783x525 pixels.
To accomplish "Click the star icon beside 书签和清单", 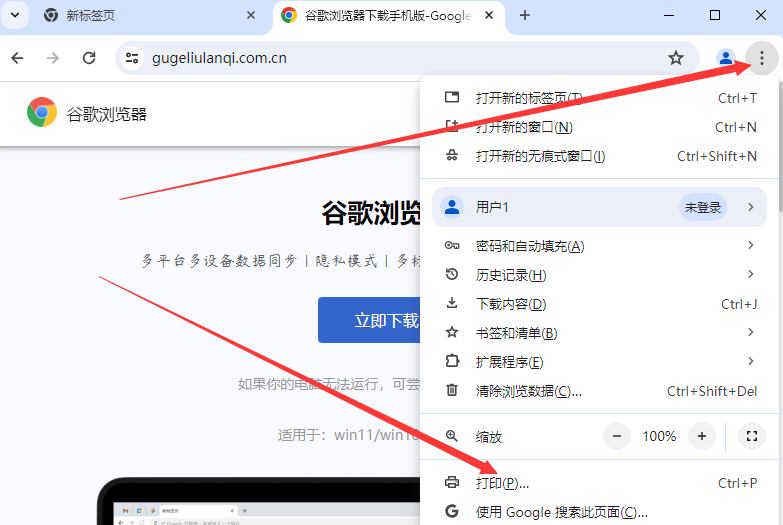I will point(452,332).
